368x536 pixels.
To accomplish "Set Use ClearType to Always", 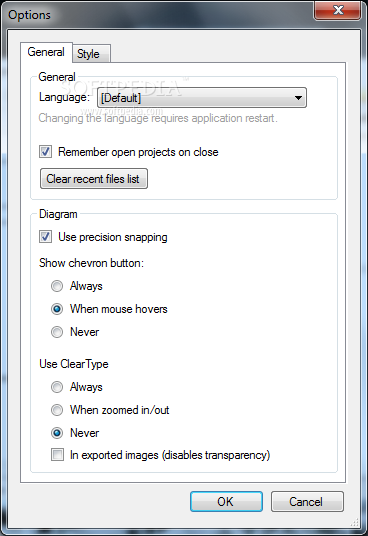I will tap(57, 387).
